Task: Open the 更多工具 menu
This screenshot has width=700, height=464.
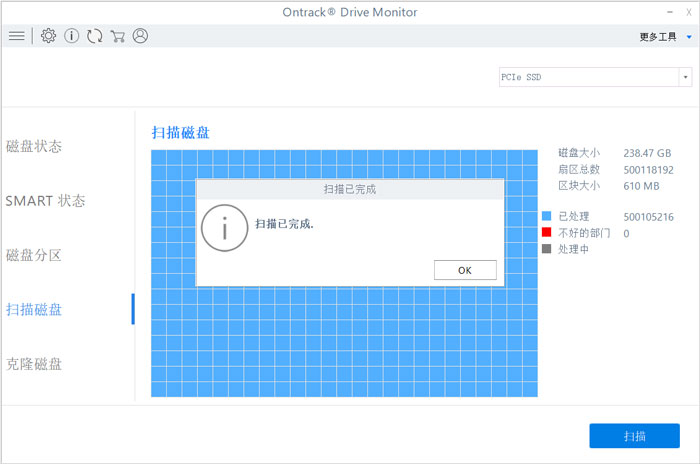Action: coord(658,37)
